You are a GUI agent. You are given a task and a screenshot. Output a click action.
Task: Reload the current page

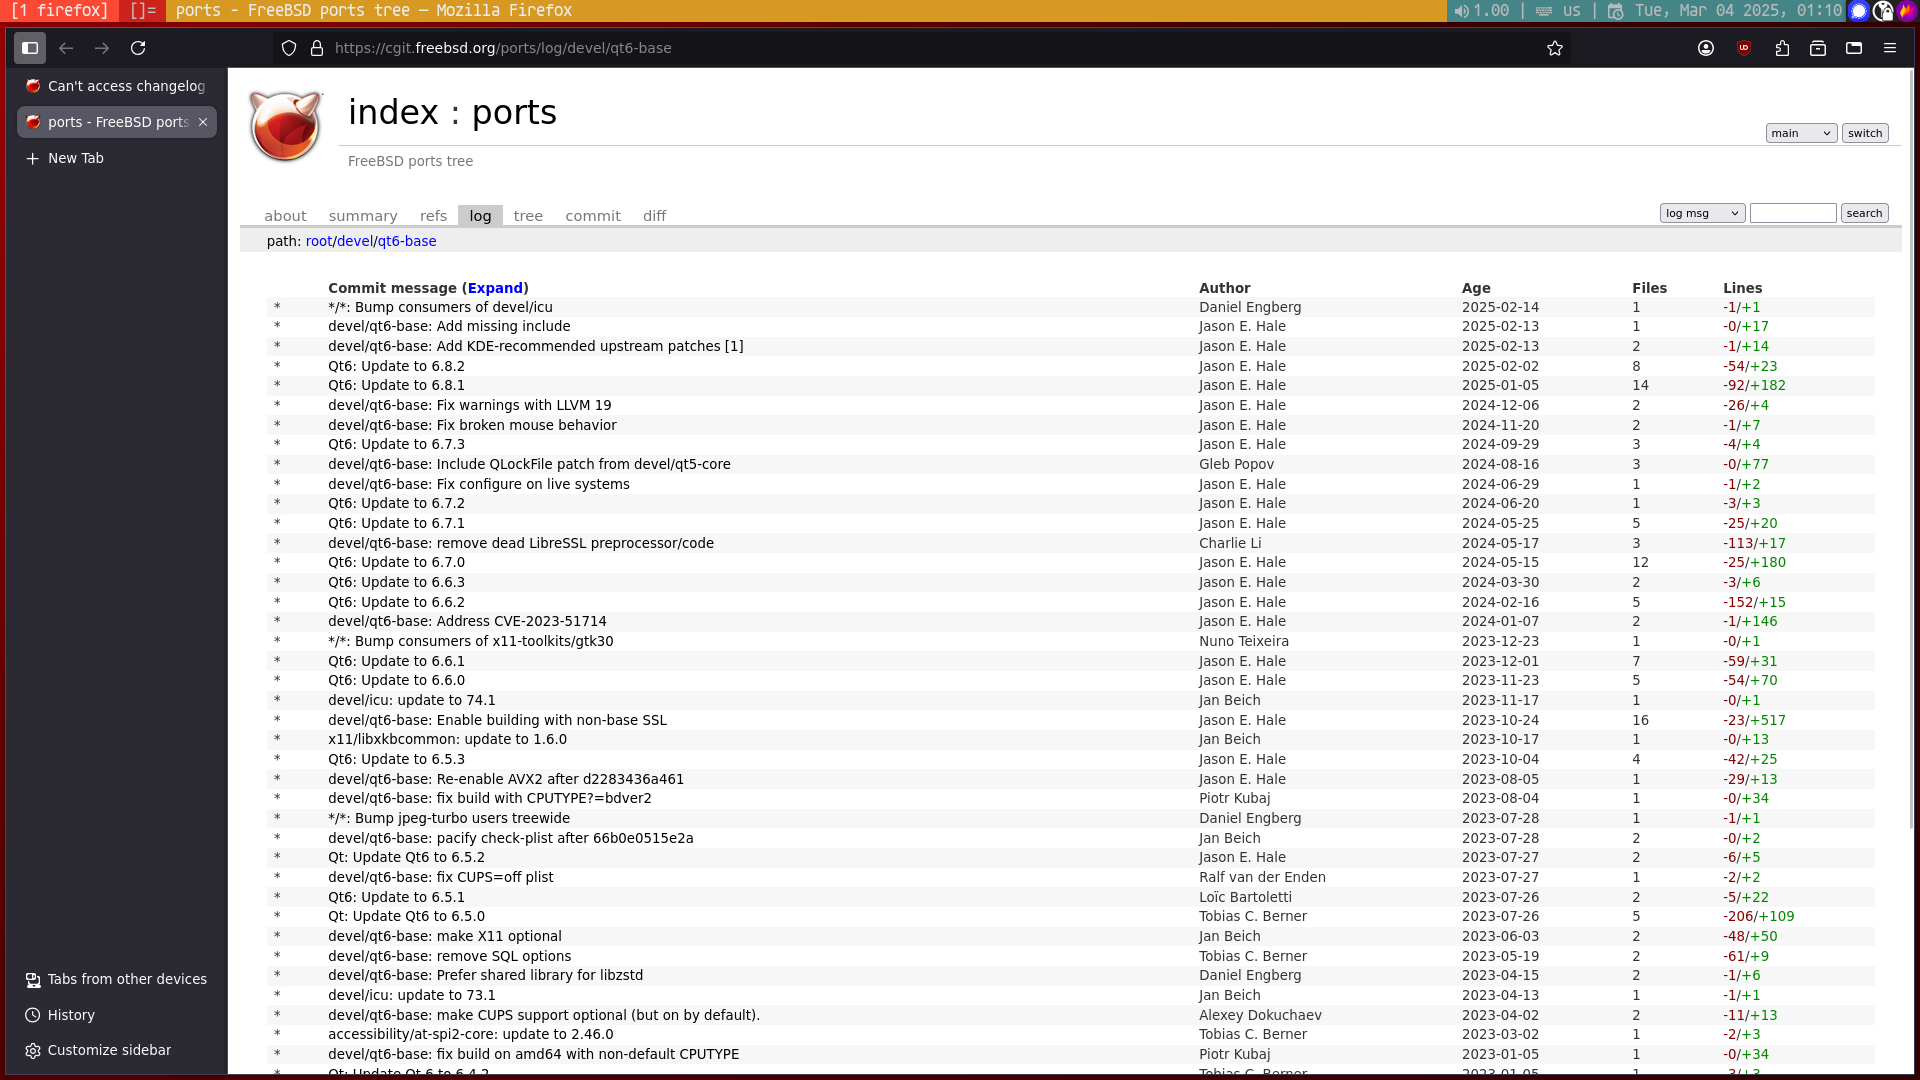tap(138, 48)
